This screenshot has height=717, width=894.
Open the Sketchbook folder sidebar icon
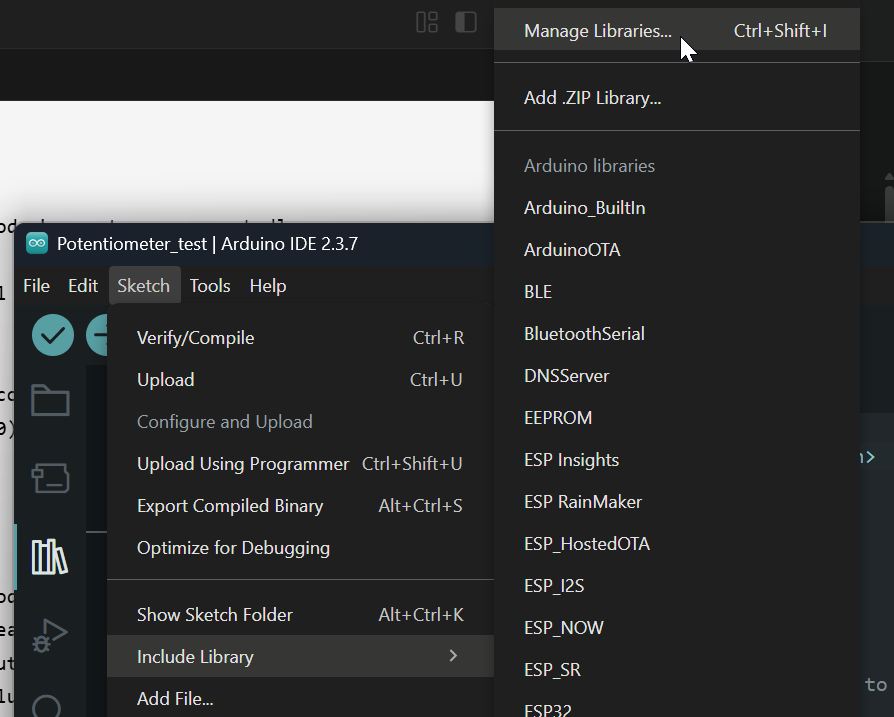(x=50, y=401)
